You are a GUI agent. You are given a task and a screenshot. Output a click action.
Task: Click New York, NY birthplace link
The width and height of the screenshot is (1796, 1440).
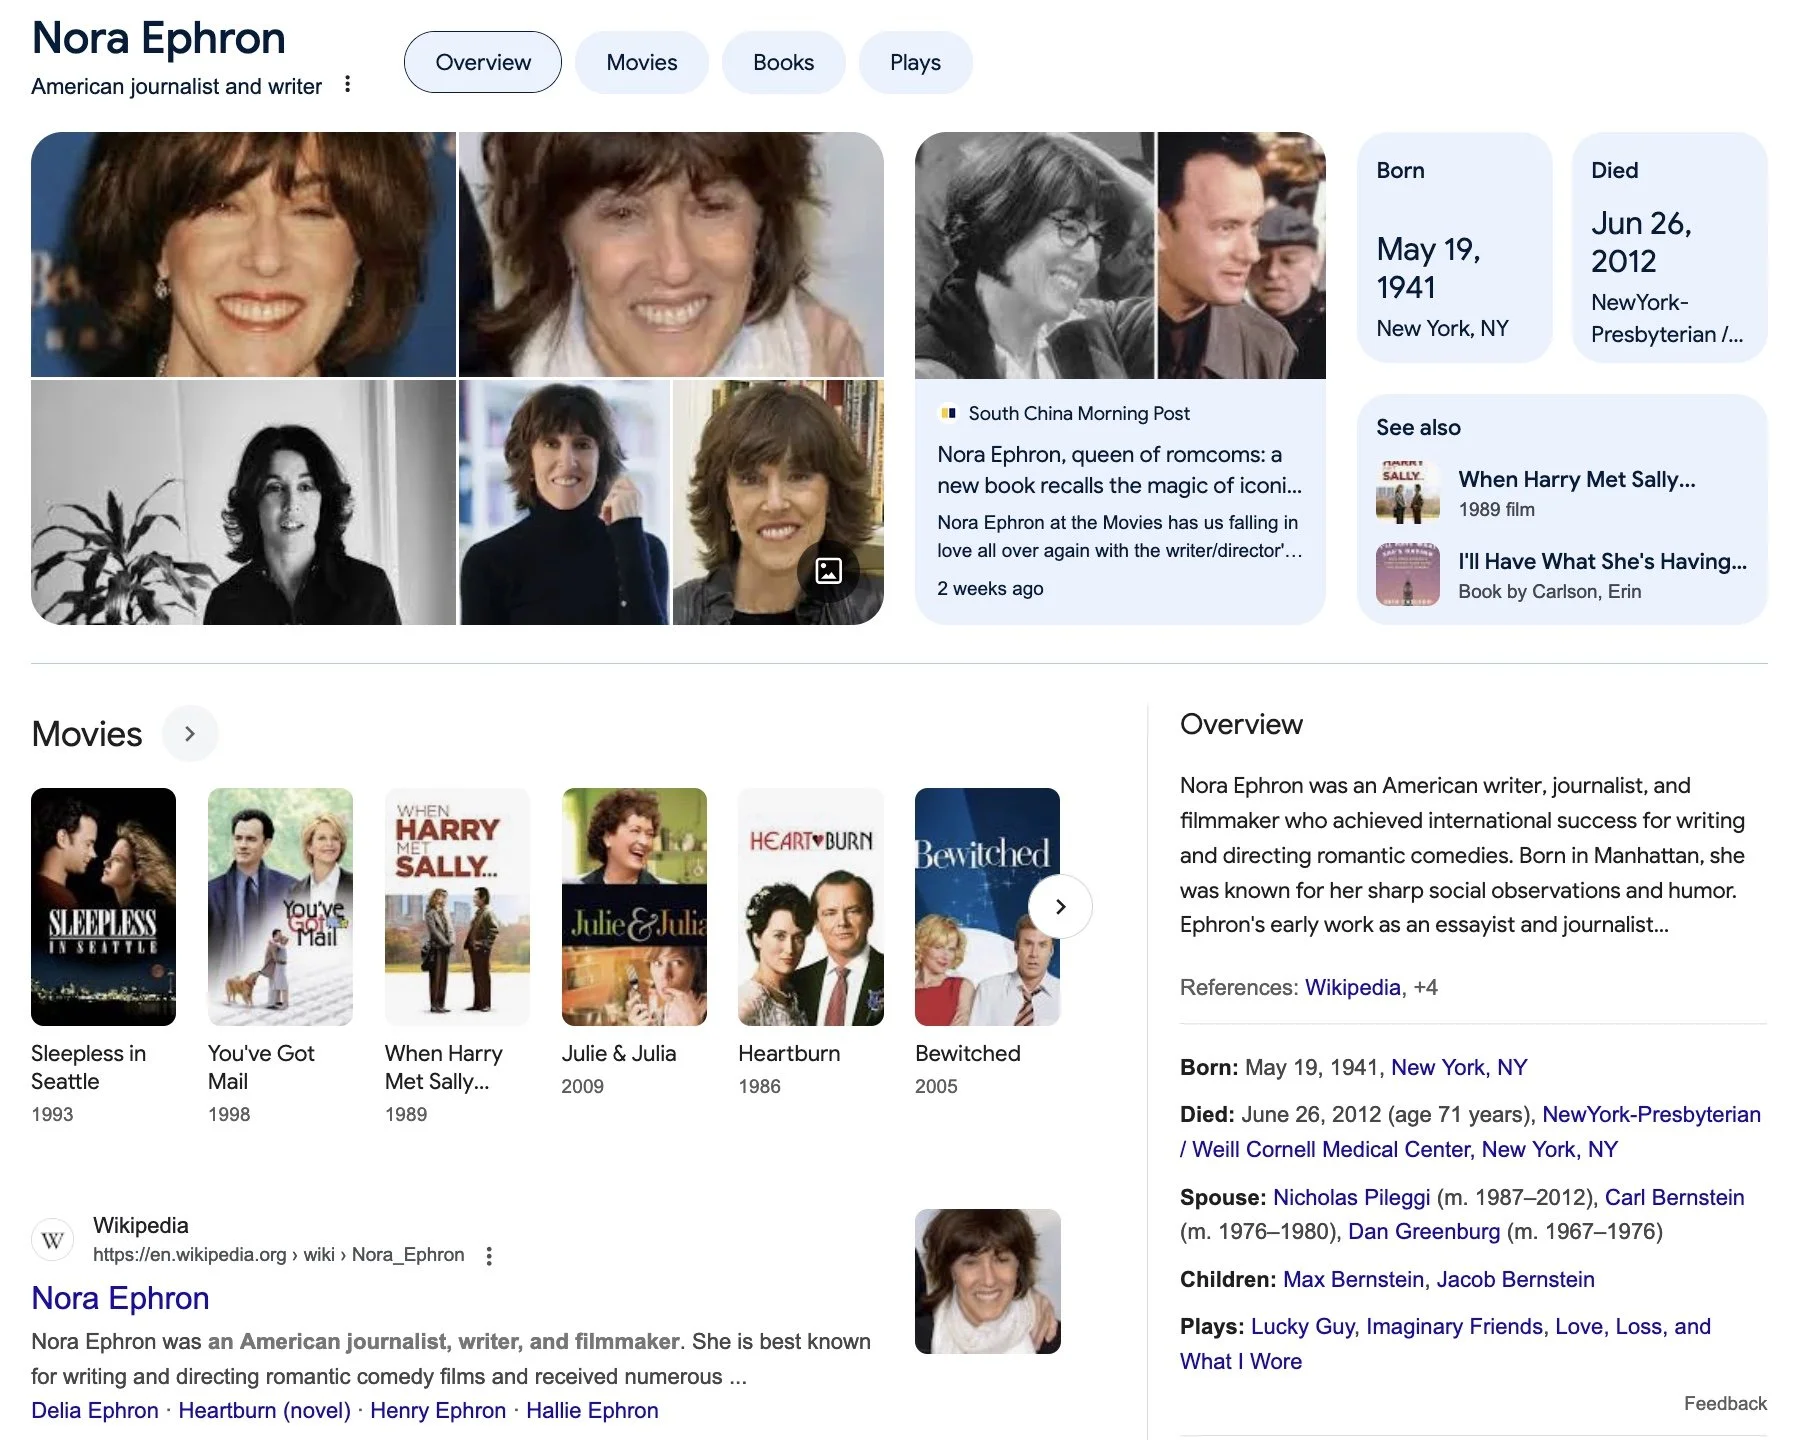(x=1459, y=1067)
